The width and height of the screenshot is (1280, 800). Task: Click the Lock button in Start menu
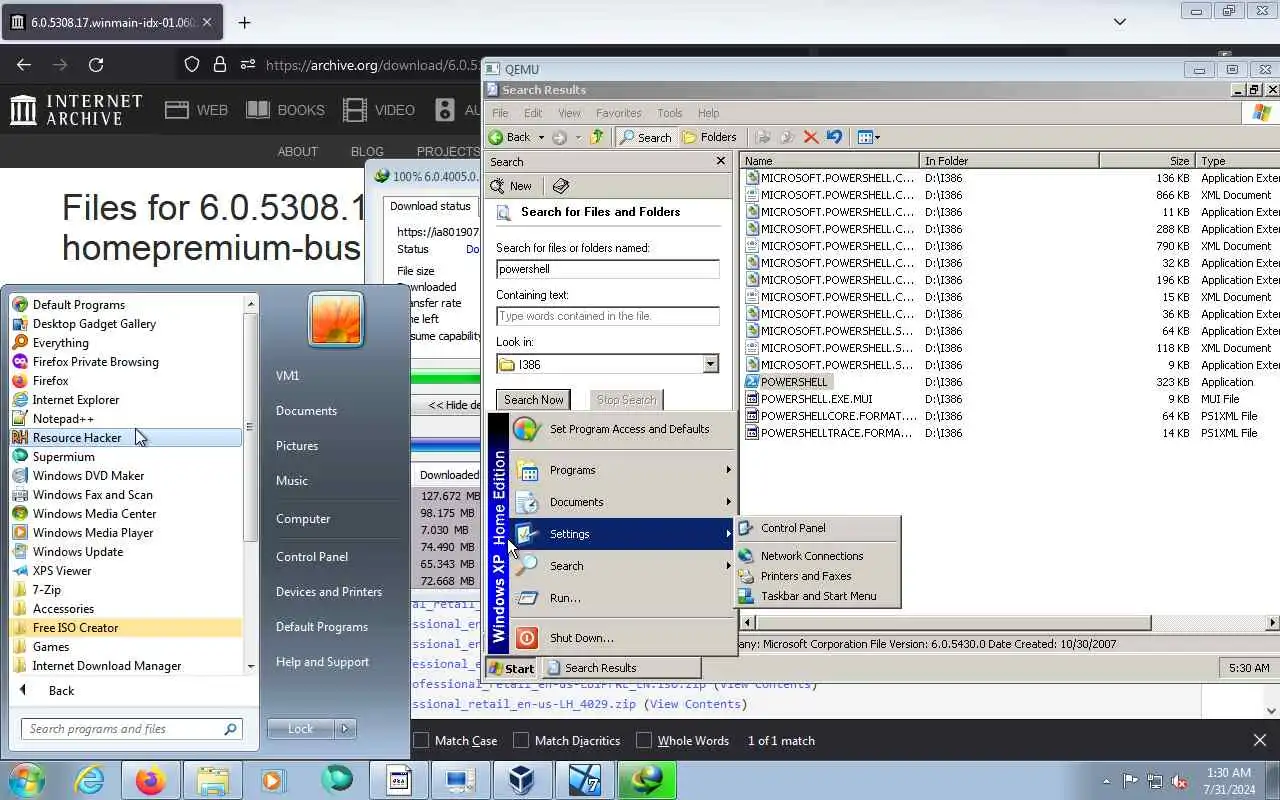301,728
